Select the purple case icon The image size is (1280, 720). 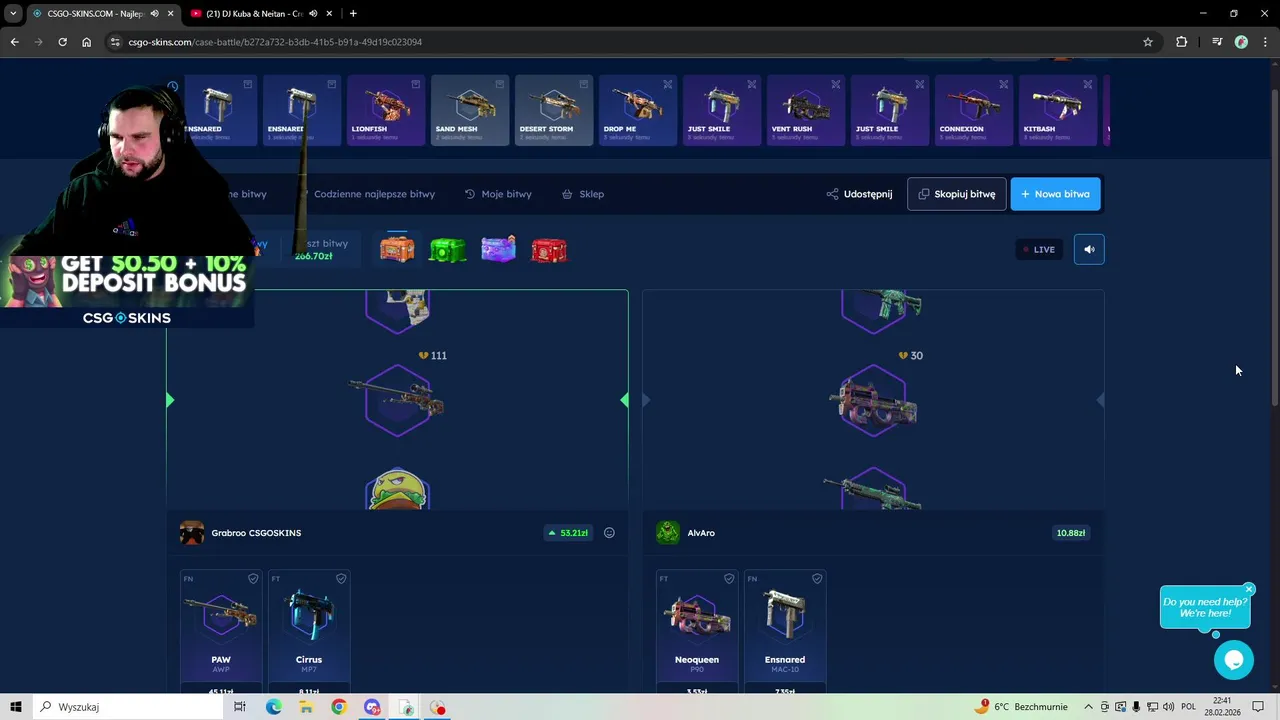(x=498, y=249)
